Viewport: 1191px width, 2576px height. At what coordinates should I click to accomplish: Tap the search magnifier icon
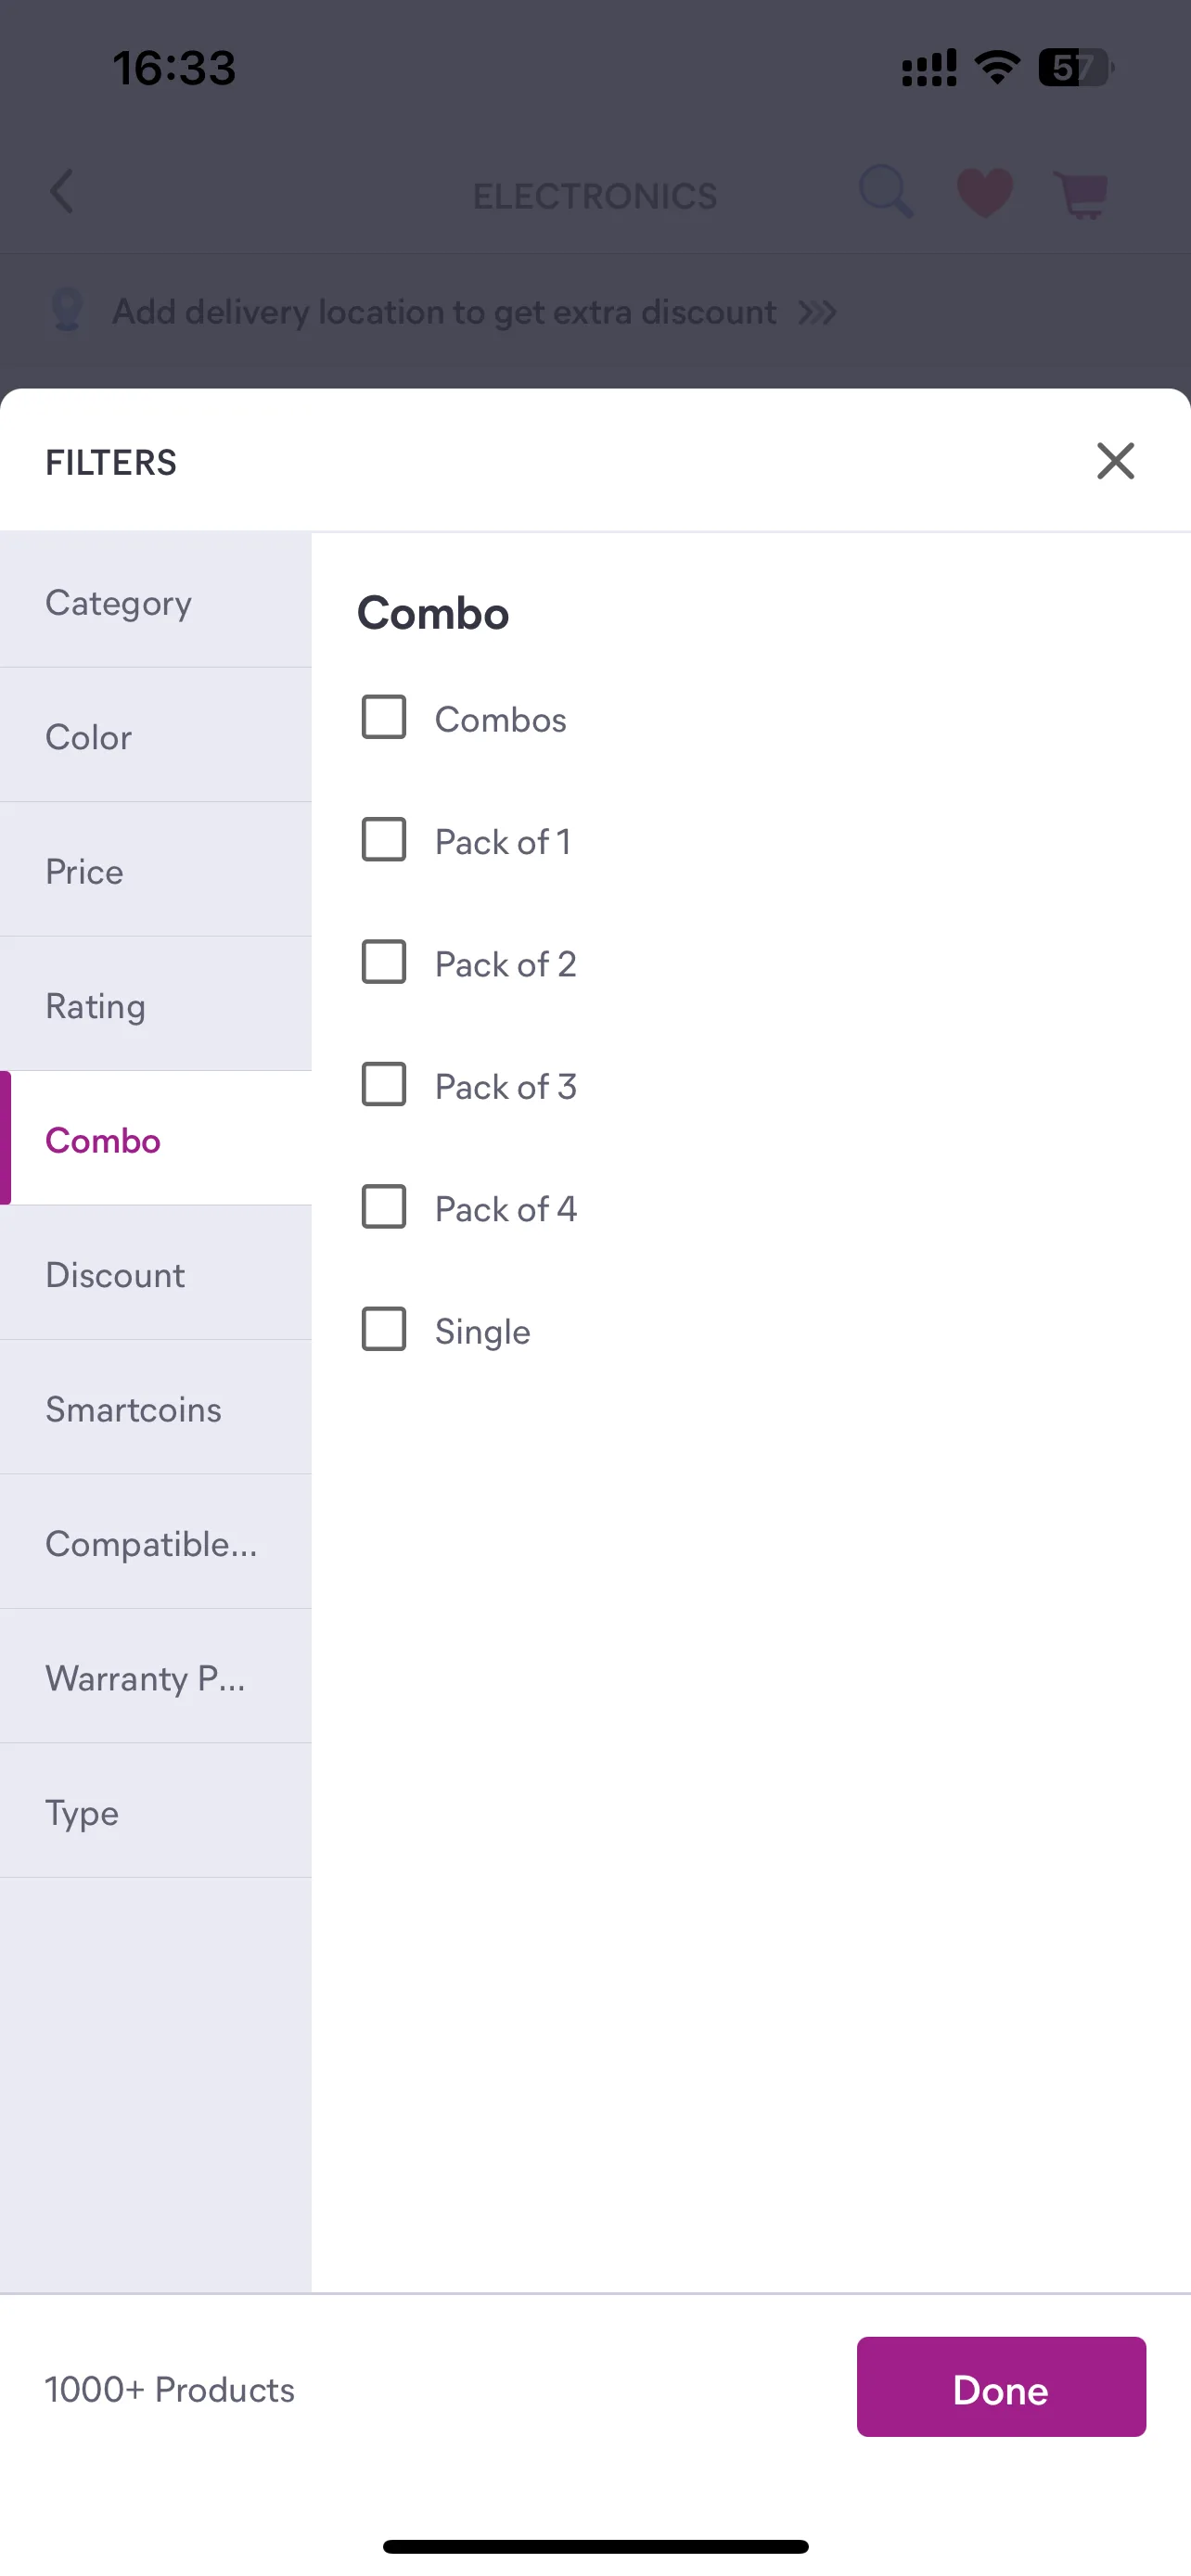pyautogui.click(x=886, y=192)
